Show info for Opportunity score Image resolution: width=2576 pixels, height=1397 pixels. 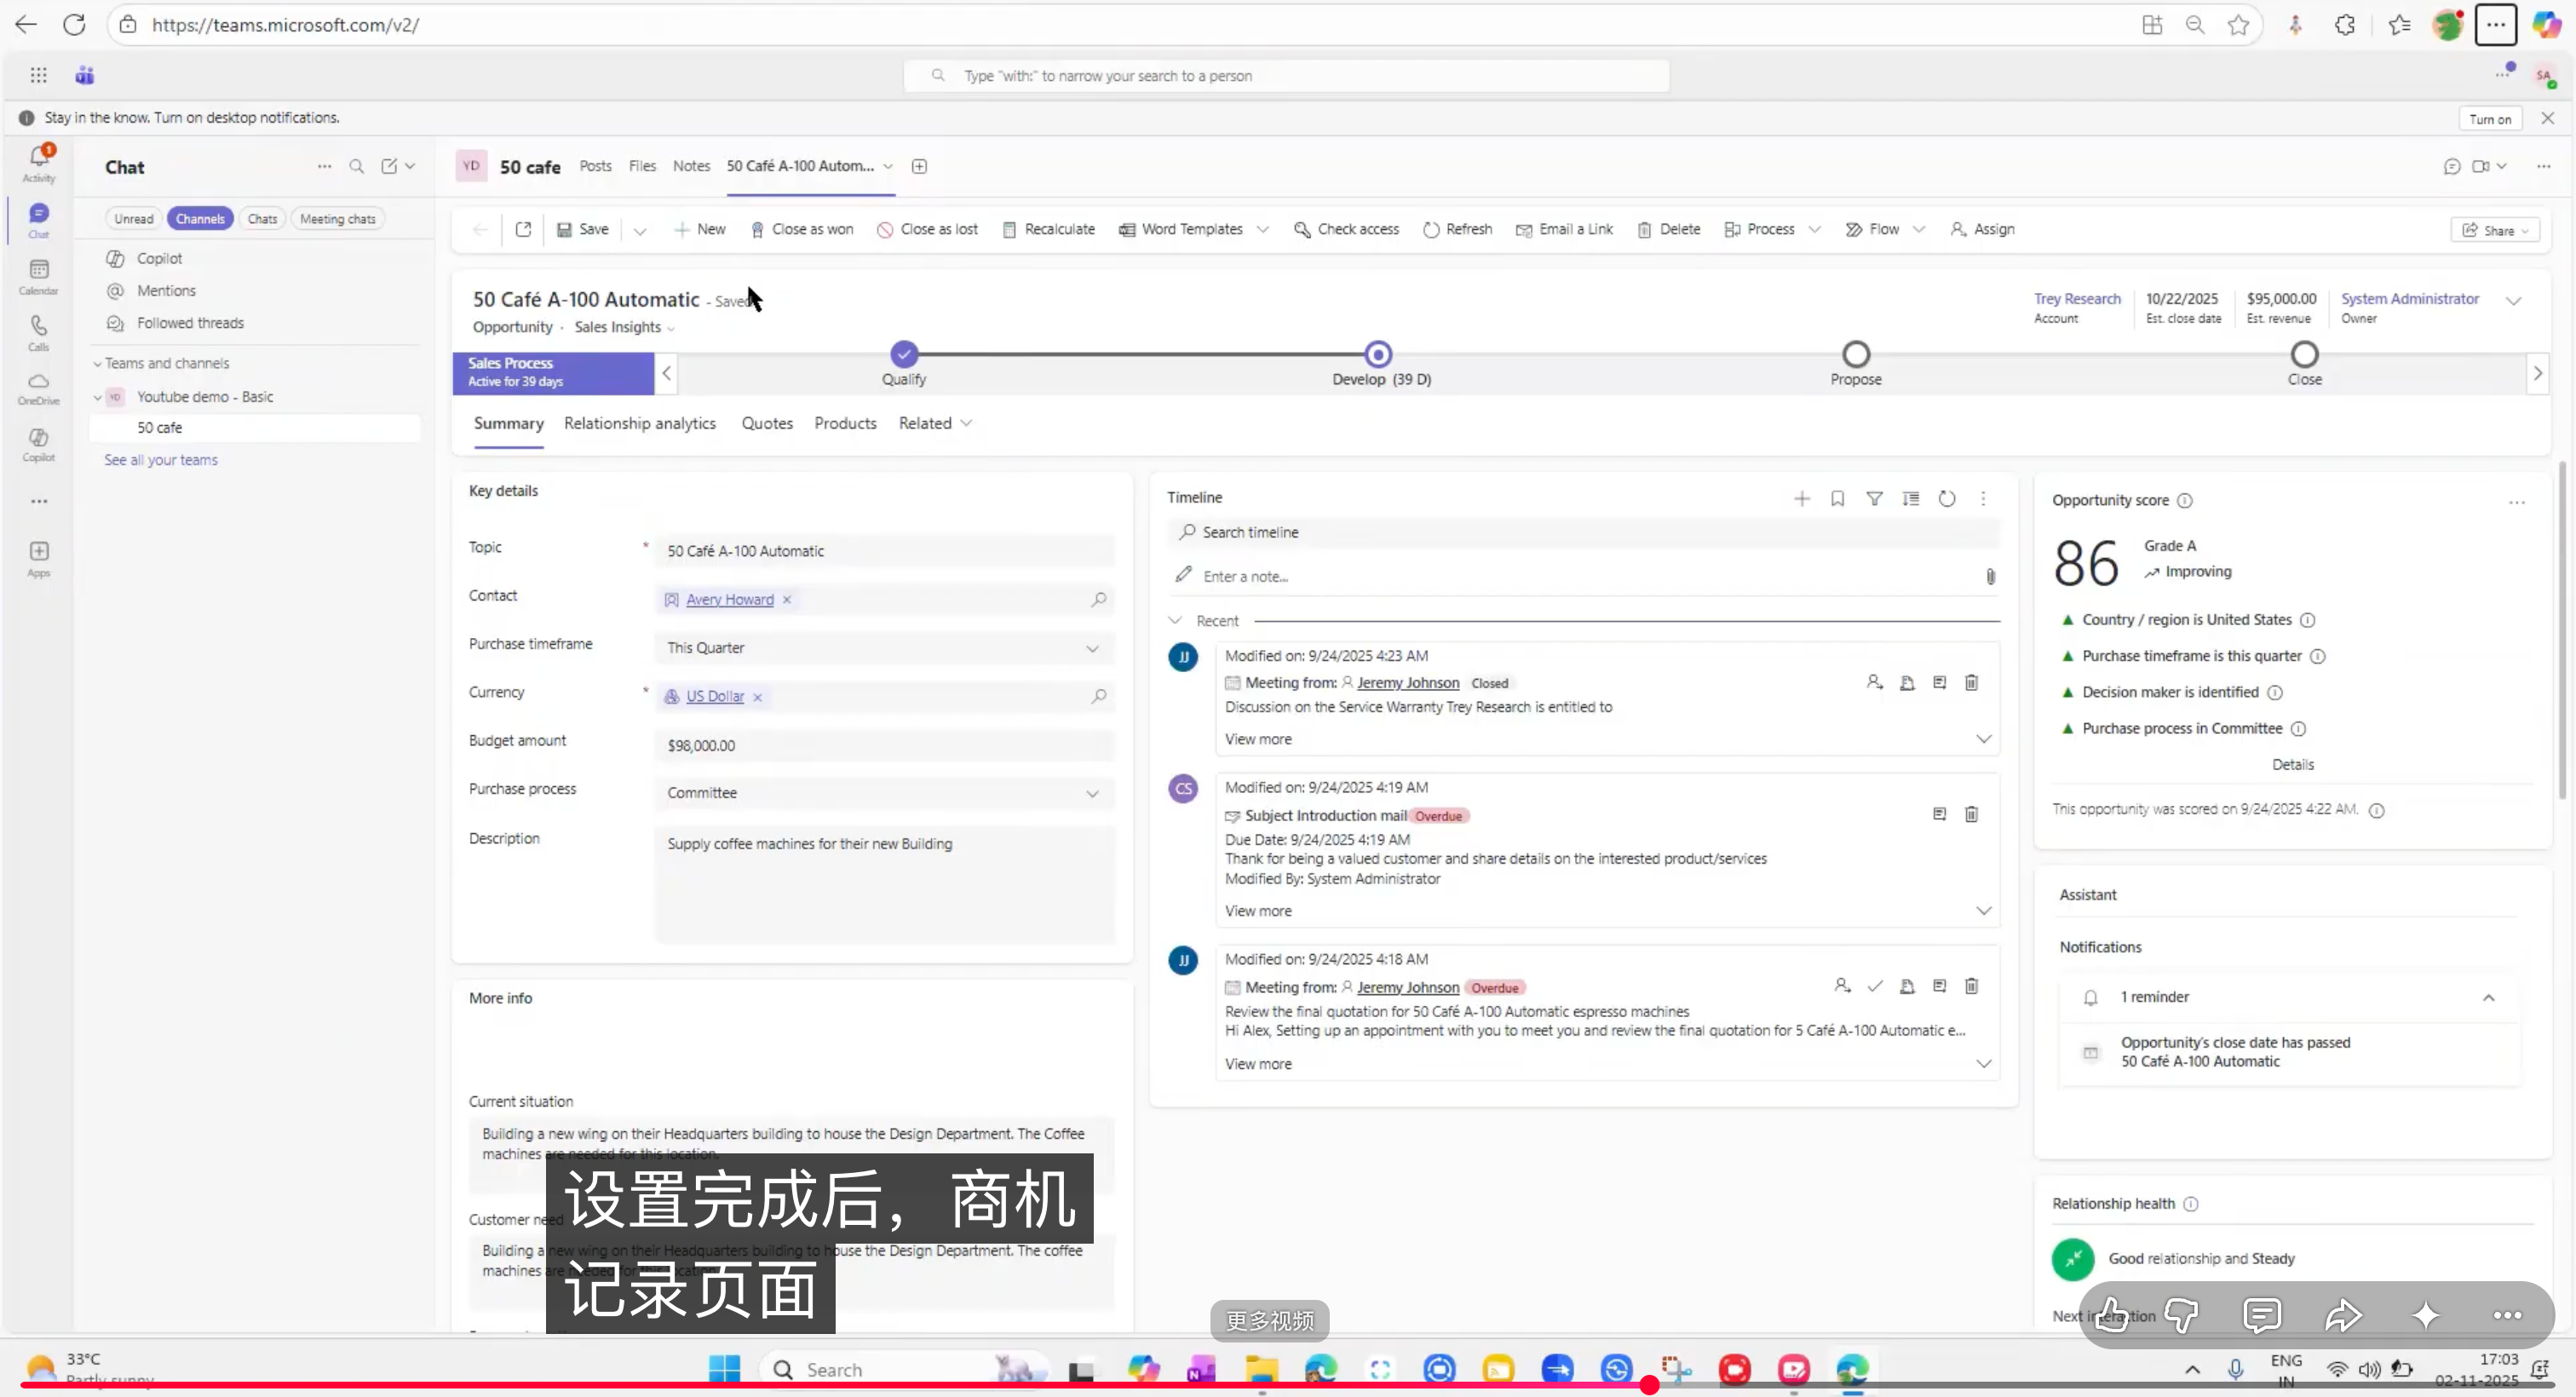click(x=2185, y=500)
